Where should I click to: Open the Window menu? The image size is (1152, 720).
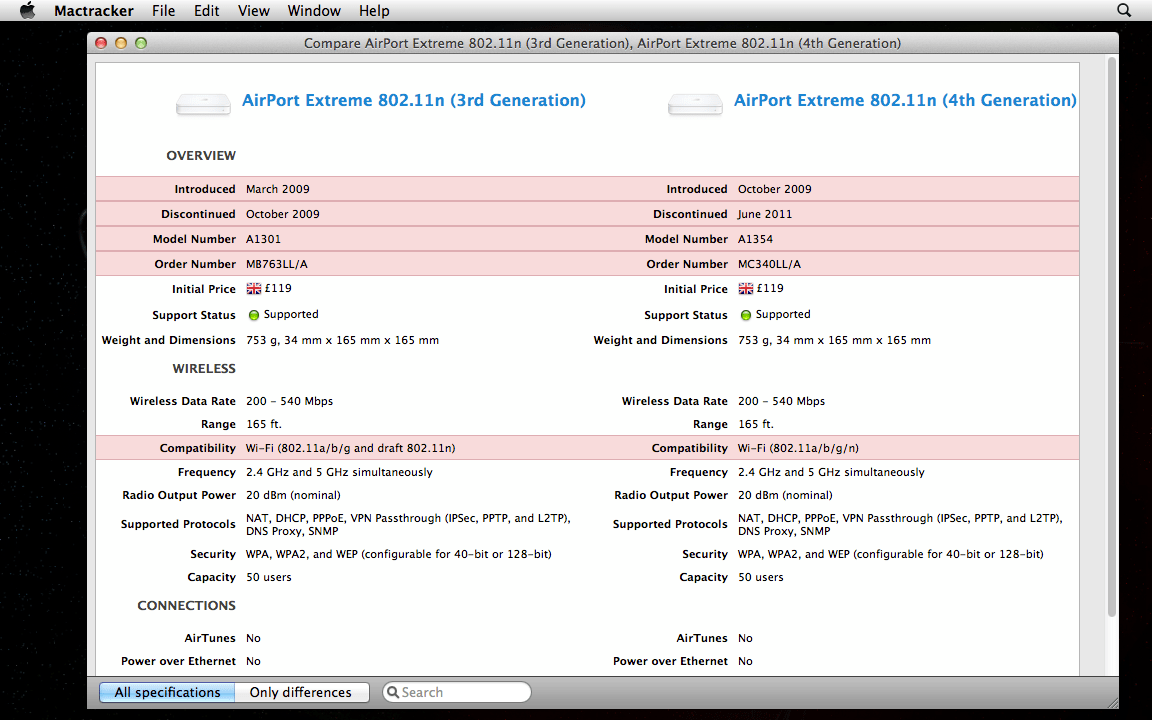314,10
